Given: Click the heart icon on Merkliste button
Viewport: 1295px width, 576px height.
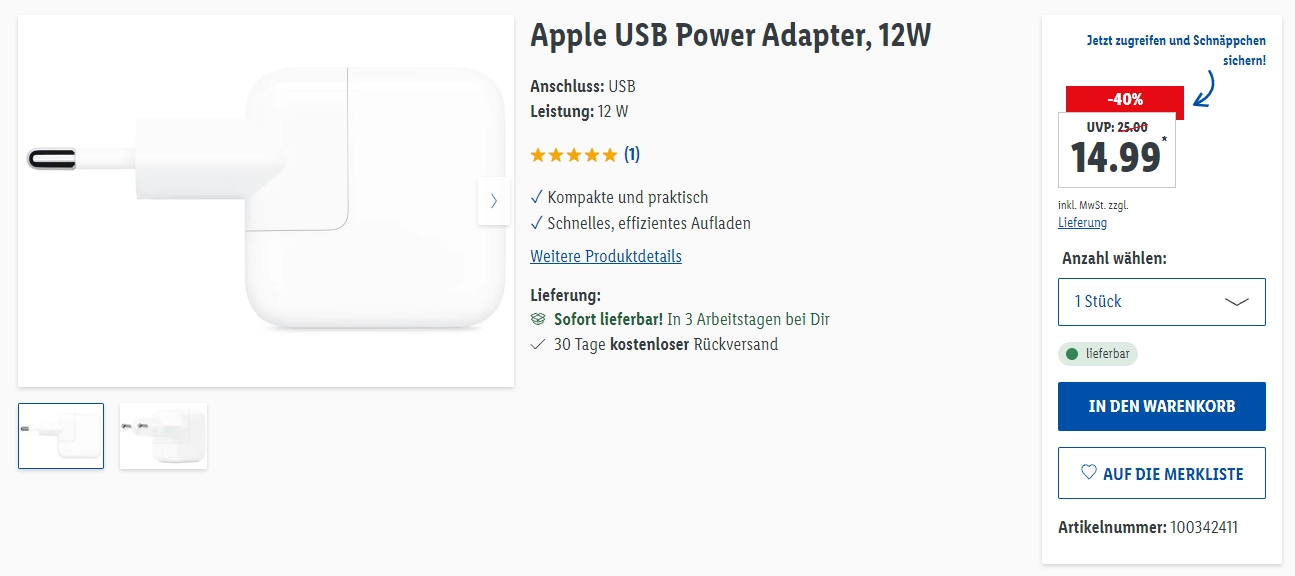Looking at the screenshot, I should [1089, 473].
